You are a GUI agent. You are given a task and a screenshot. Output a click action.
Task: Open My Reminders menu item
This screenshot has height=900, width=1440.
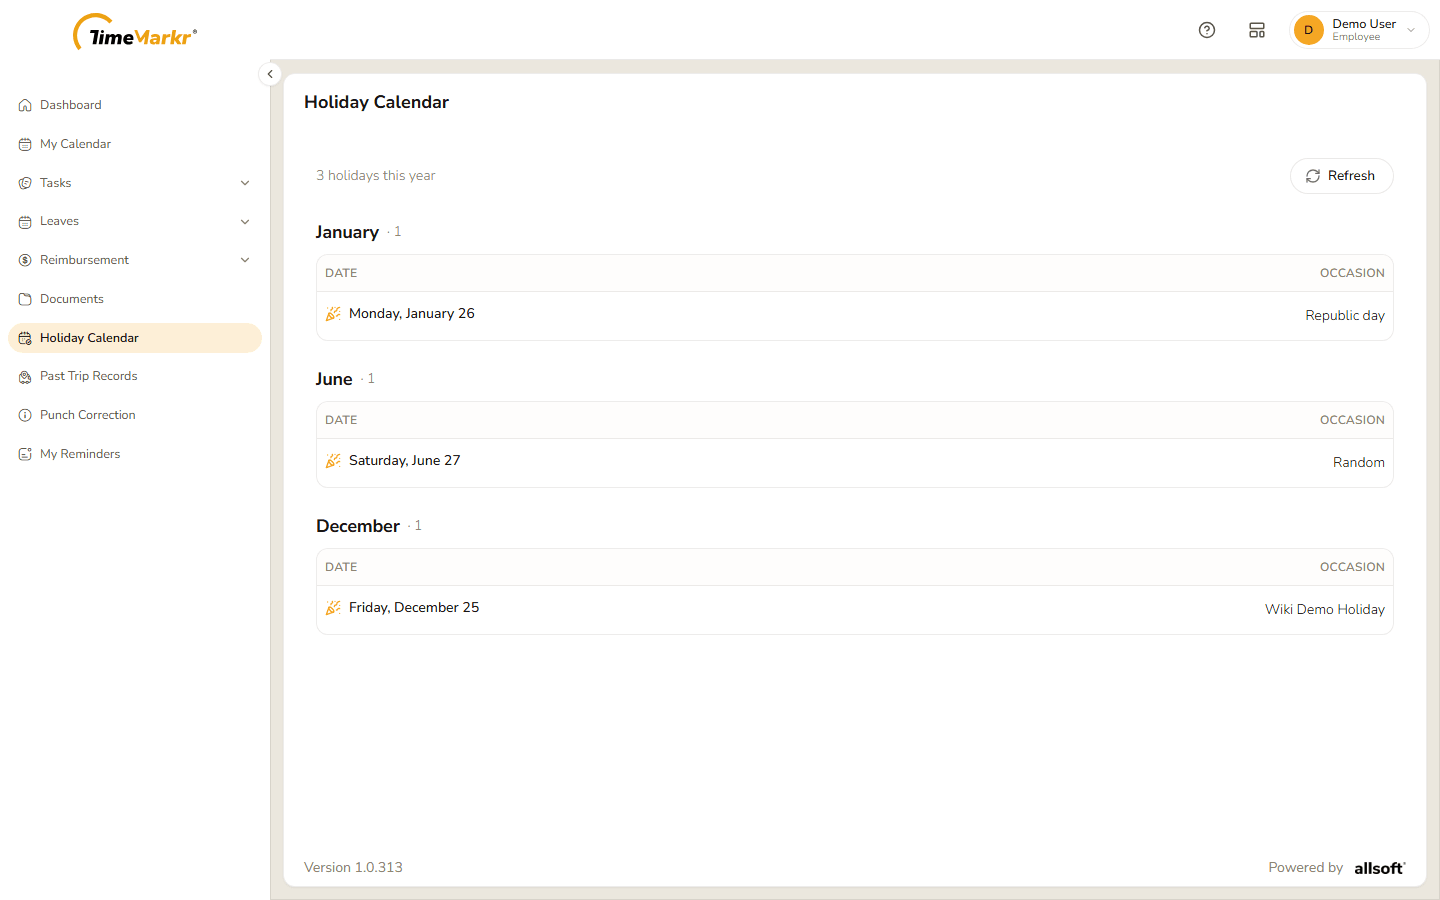tap(135, 454)
